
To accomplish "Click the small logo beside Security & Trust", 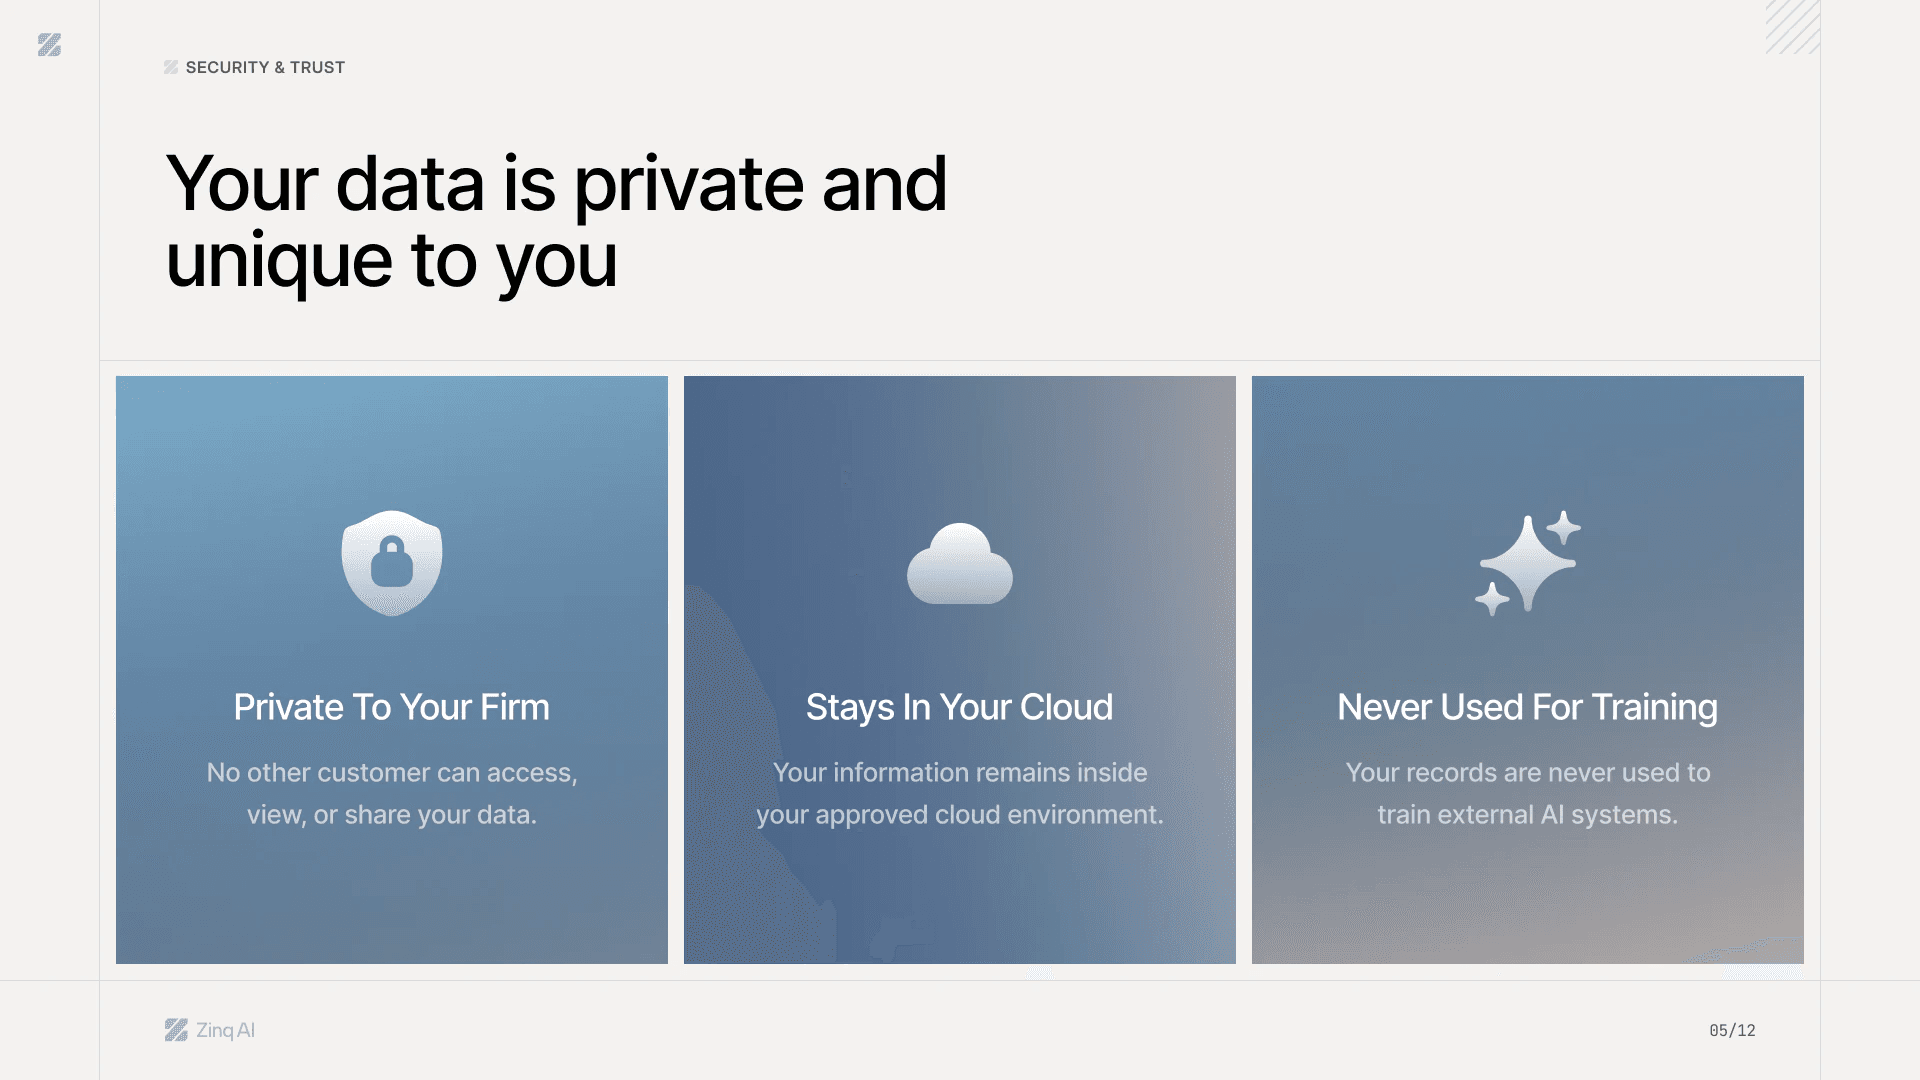I will [x=171, y=67].
